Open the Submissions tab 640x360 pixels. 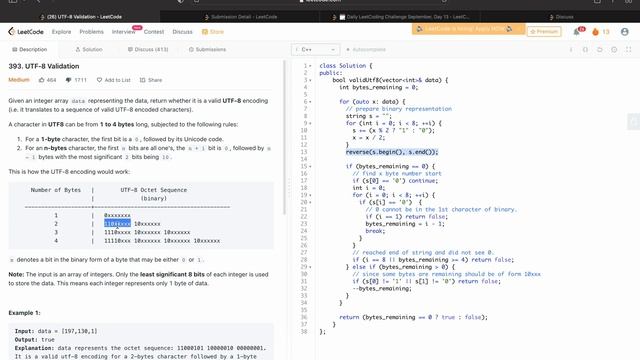pyautogui.click(x=207, y=49)
